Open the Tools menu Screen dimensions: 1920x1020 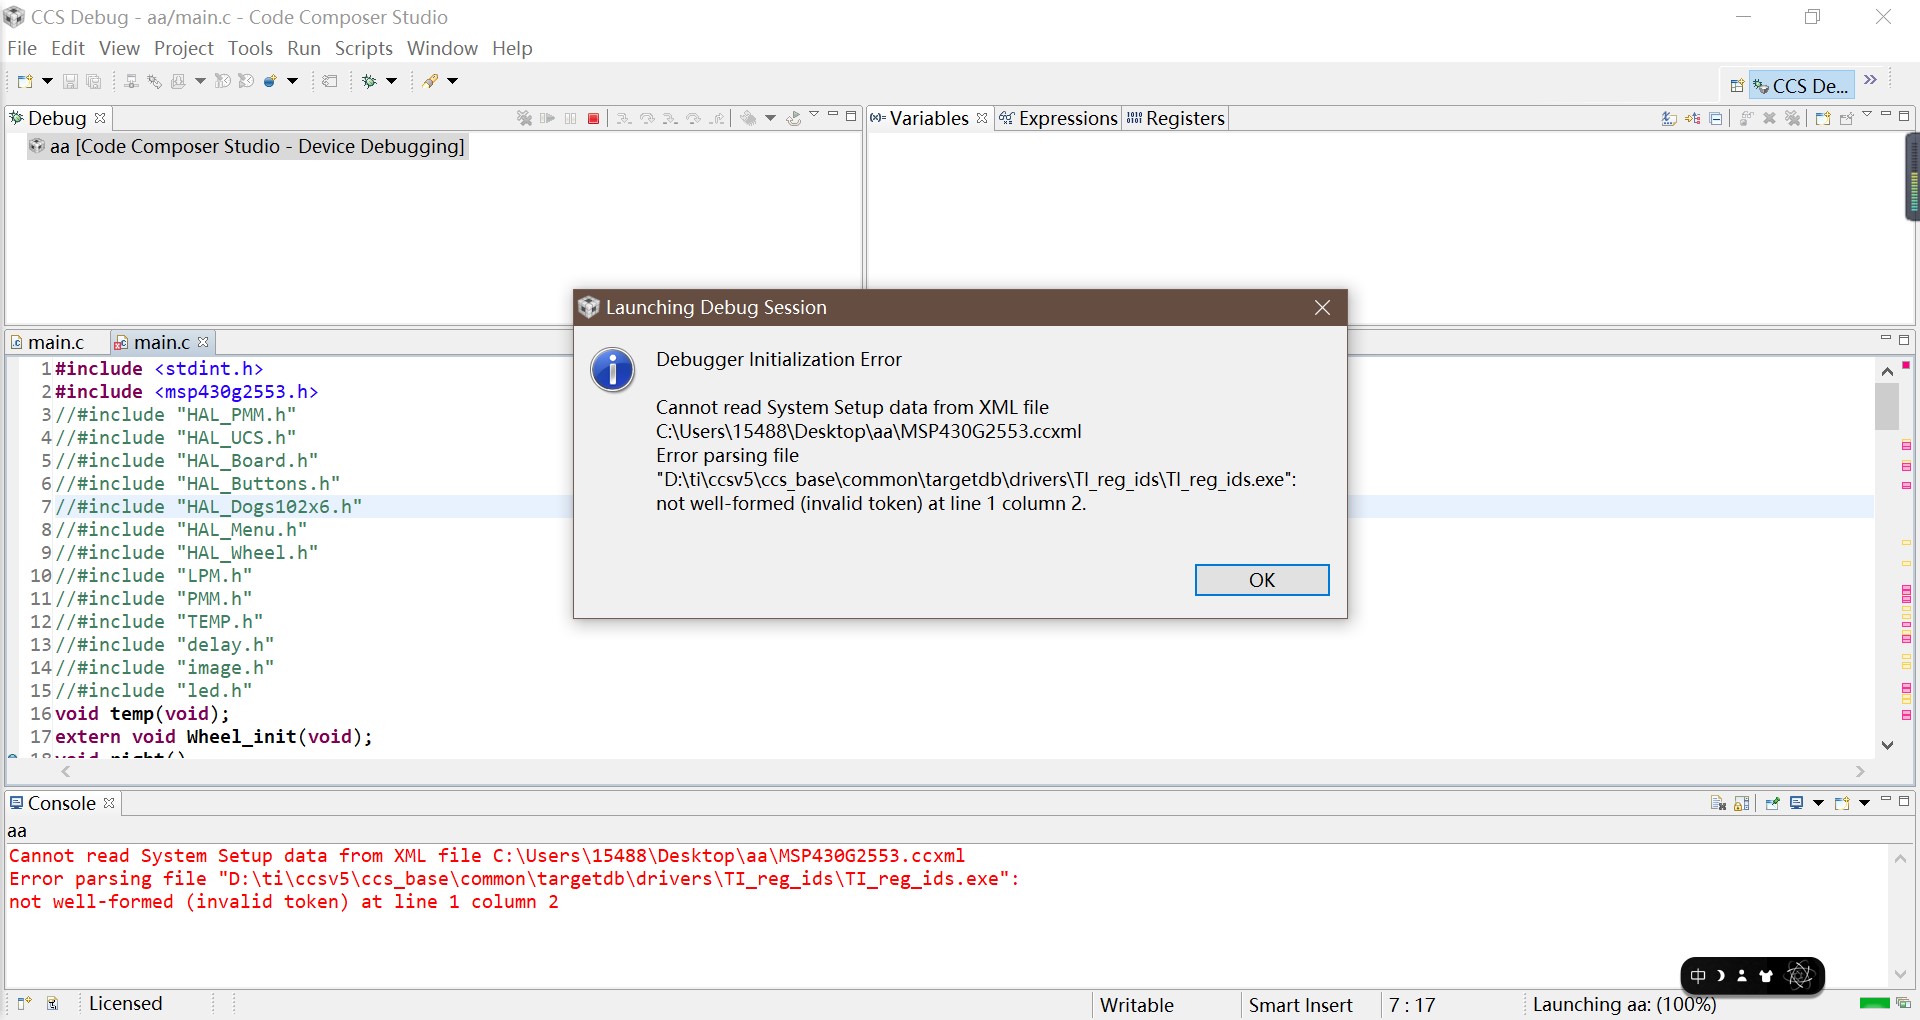(250, 48)
